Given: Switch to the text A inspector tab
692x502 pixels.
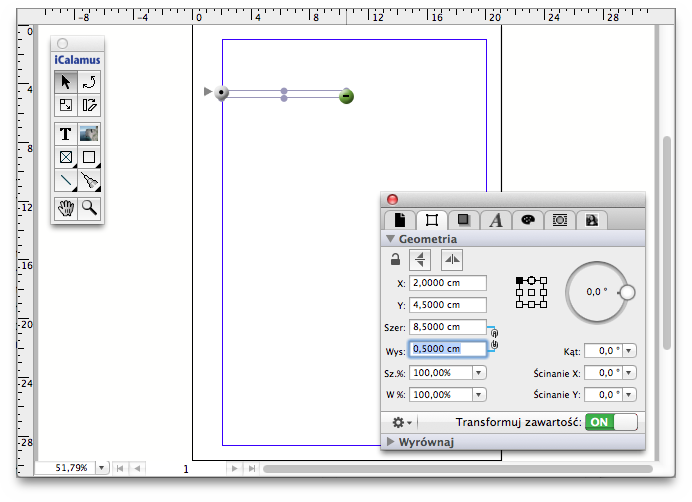Looking at the screenshot, I should tap(496, 220).
